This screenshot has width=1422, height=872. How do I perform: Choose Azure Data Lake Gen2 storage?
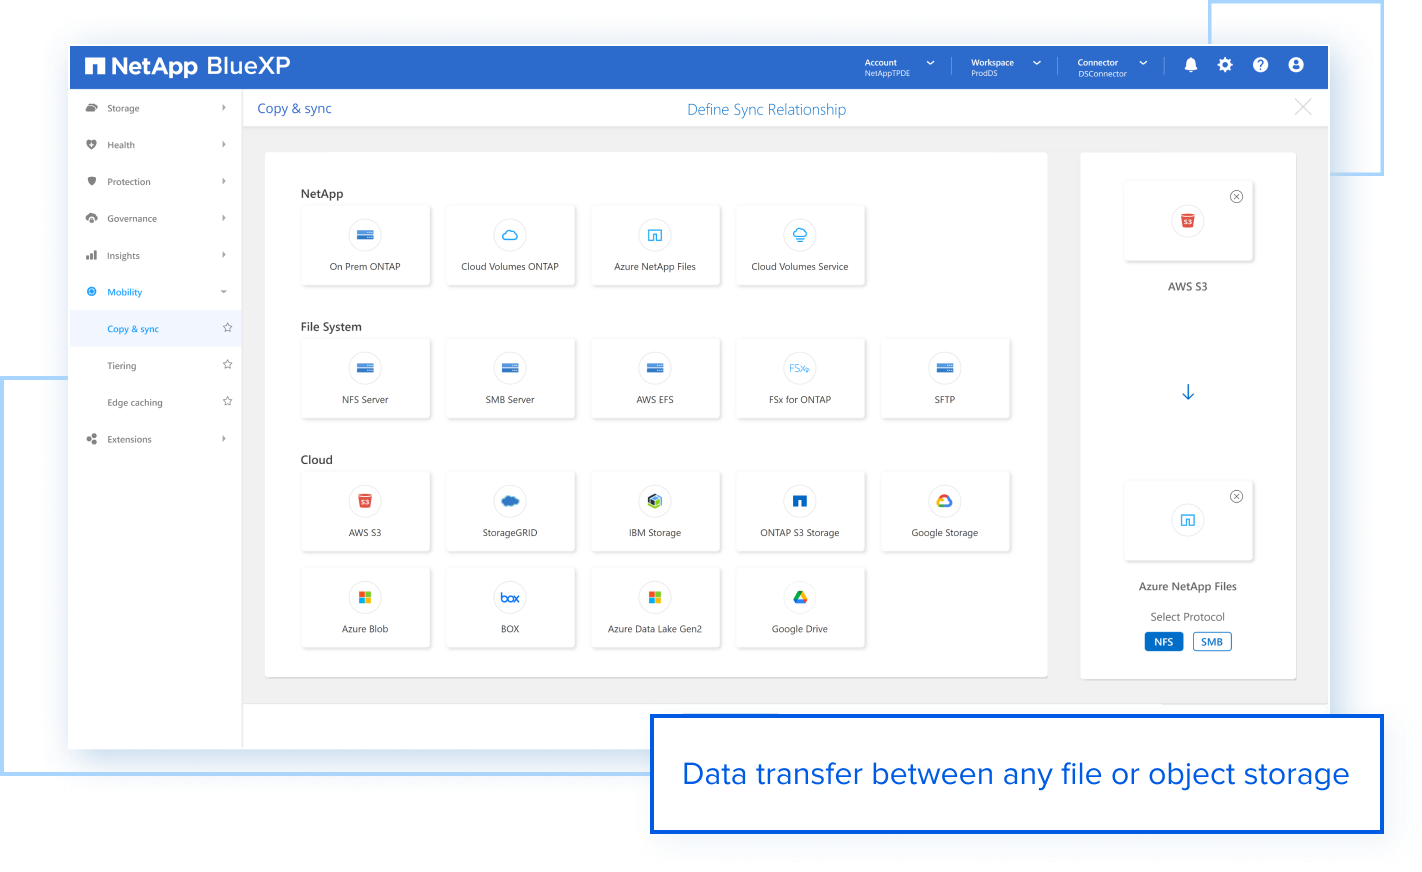655,607
